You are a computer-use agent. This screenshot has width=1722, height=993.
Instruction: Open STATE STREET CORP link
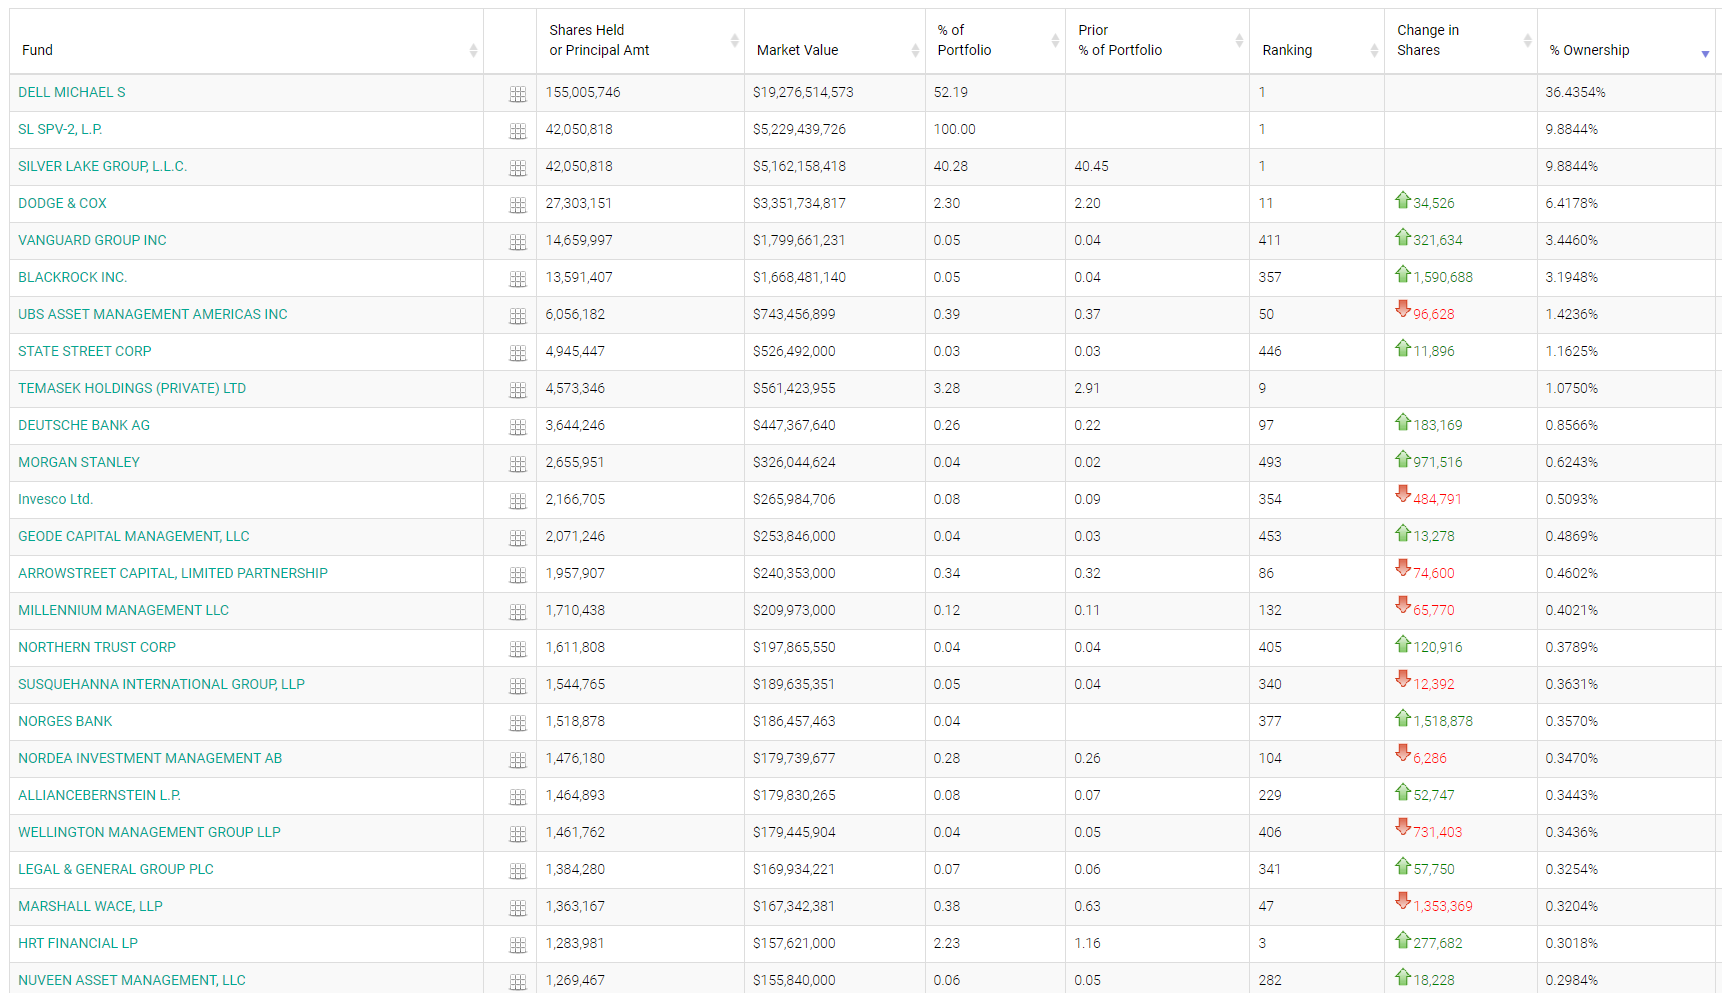click(85, 351)
